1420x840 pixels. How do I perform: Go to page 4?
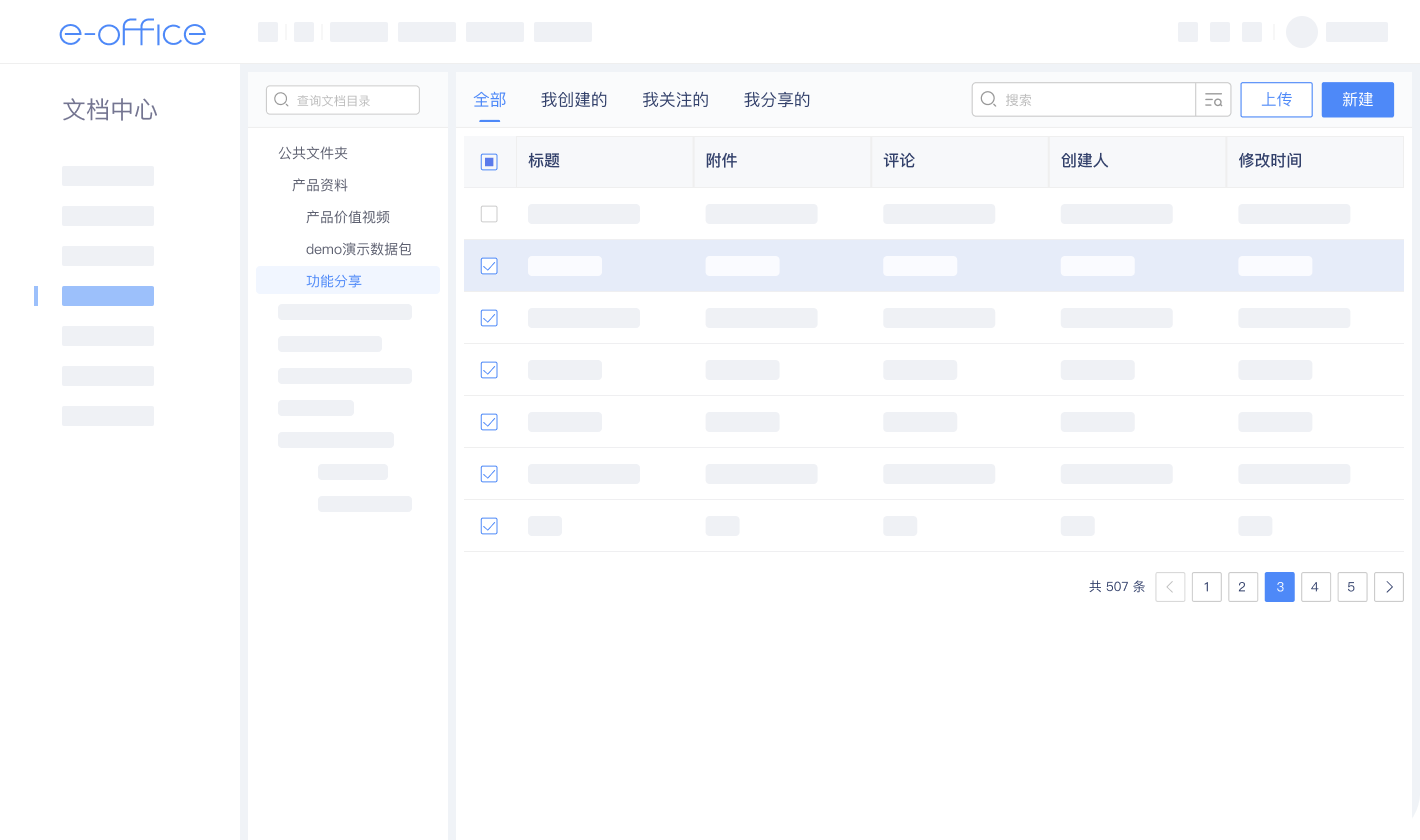tap(1316, 587)
